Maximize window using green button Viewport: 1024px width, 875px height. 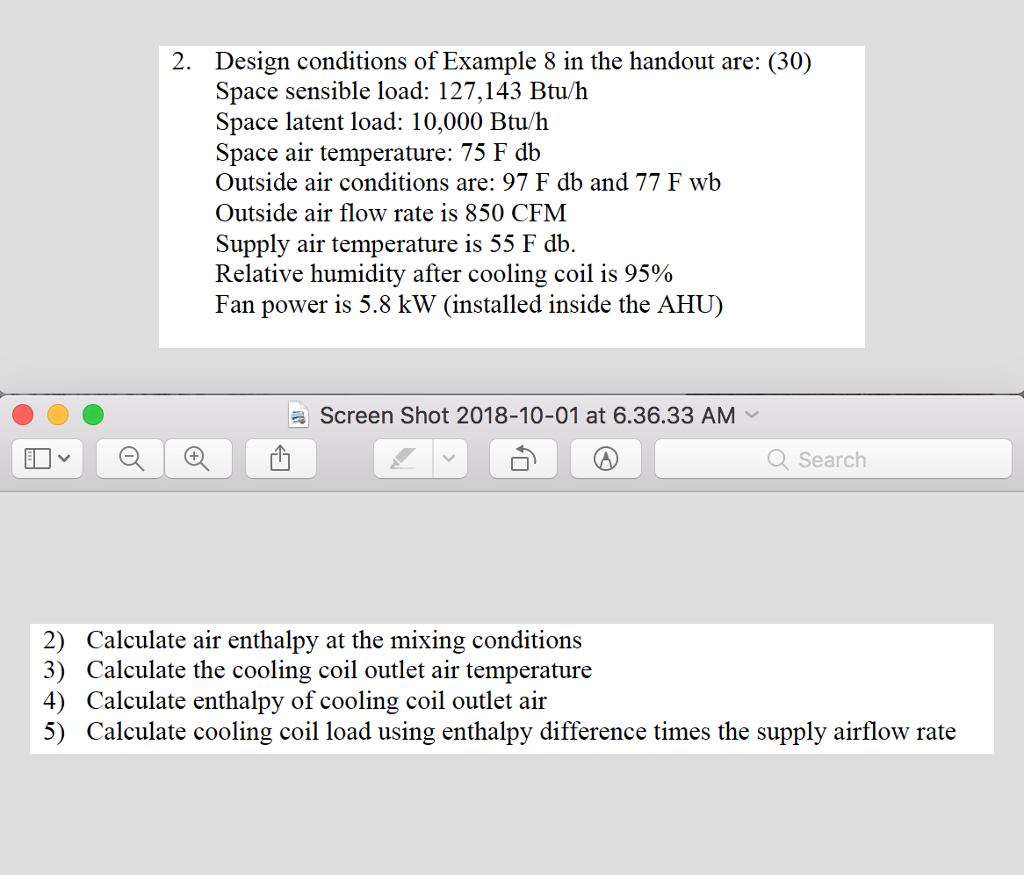[93, 415]
